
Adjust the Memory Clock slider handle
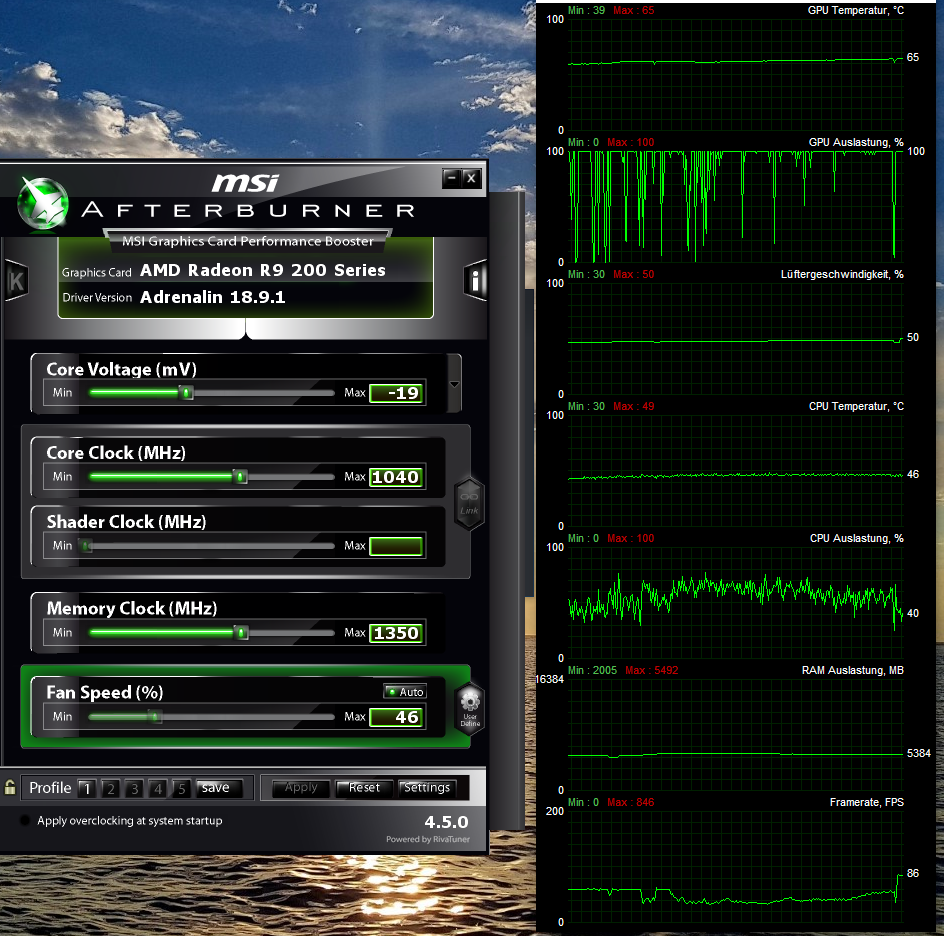[x=241, y=633]
